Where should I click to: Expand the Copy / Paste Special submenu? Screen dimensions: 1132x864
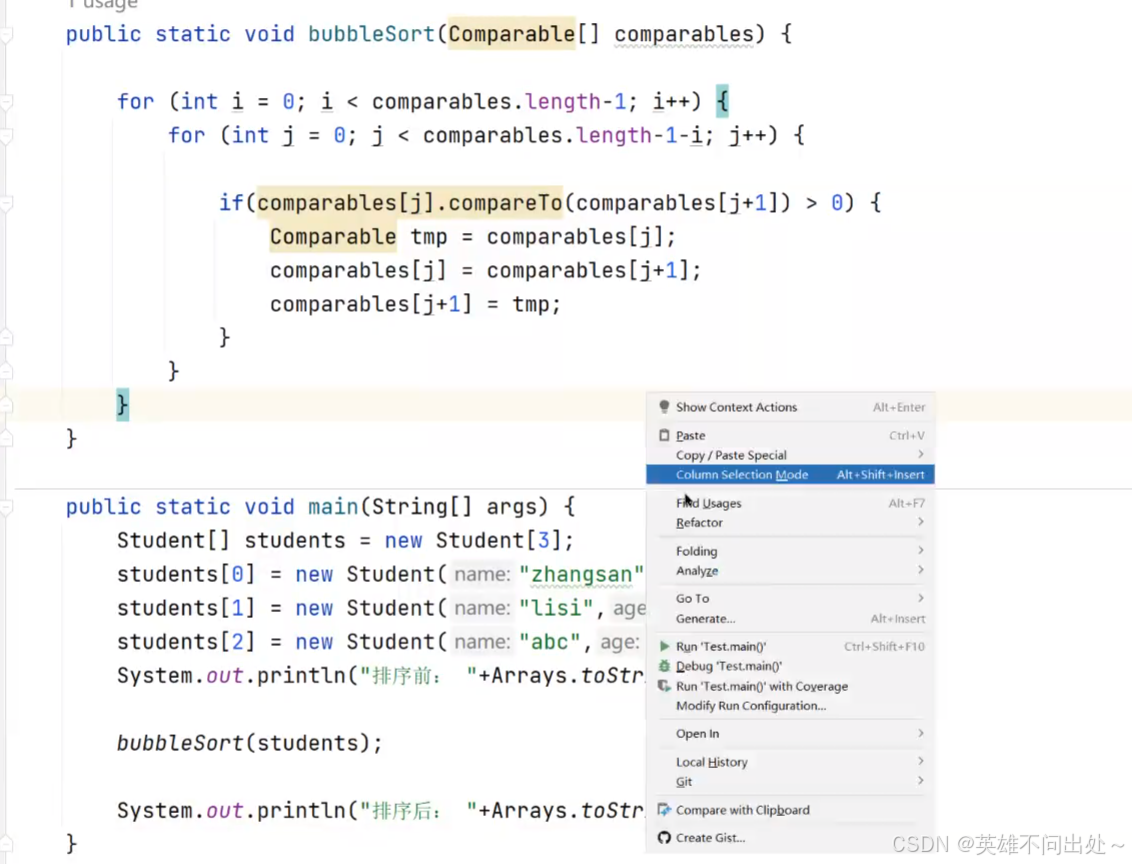tap(791, 455)
